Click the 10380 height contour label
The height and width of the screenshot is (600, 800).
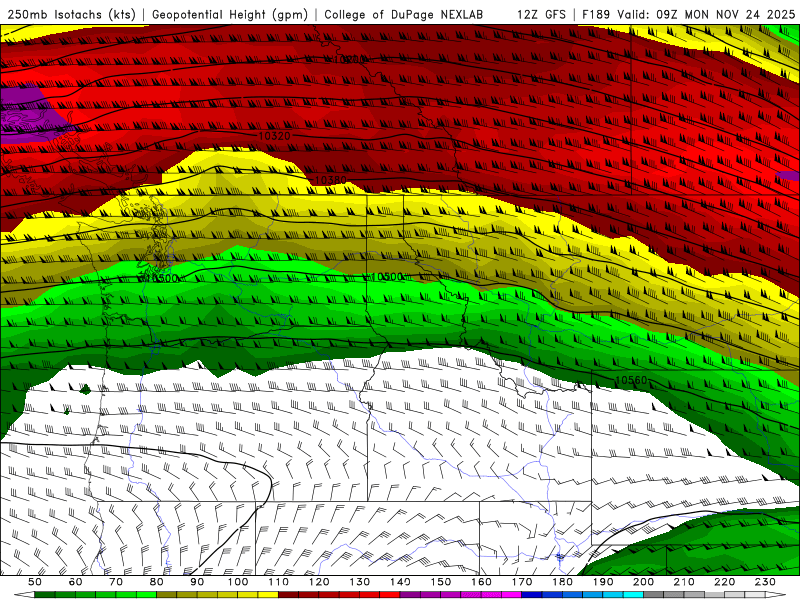(x=331, y=180)
